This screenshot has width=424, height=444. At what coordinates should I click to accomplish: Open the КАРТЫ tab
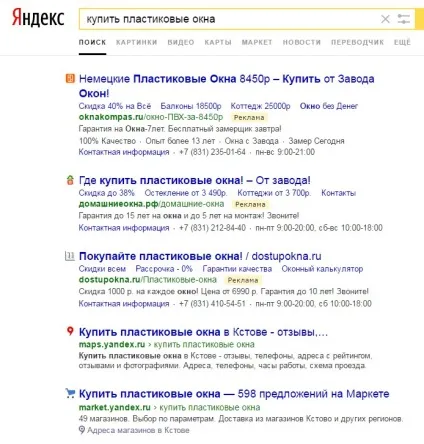click(x=218, y=42)
